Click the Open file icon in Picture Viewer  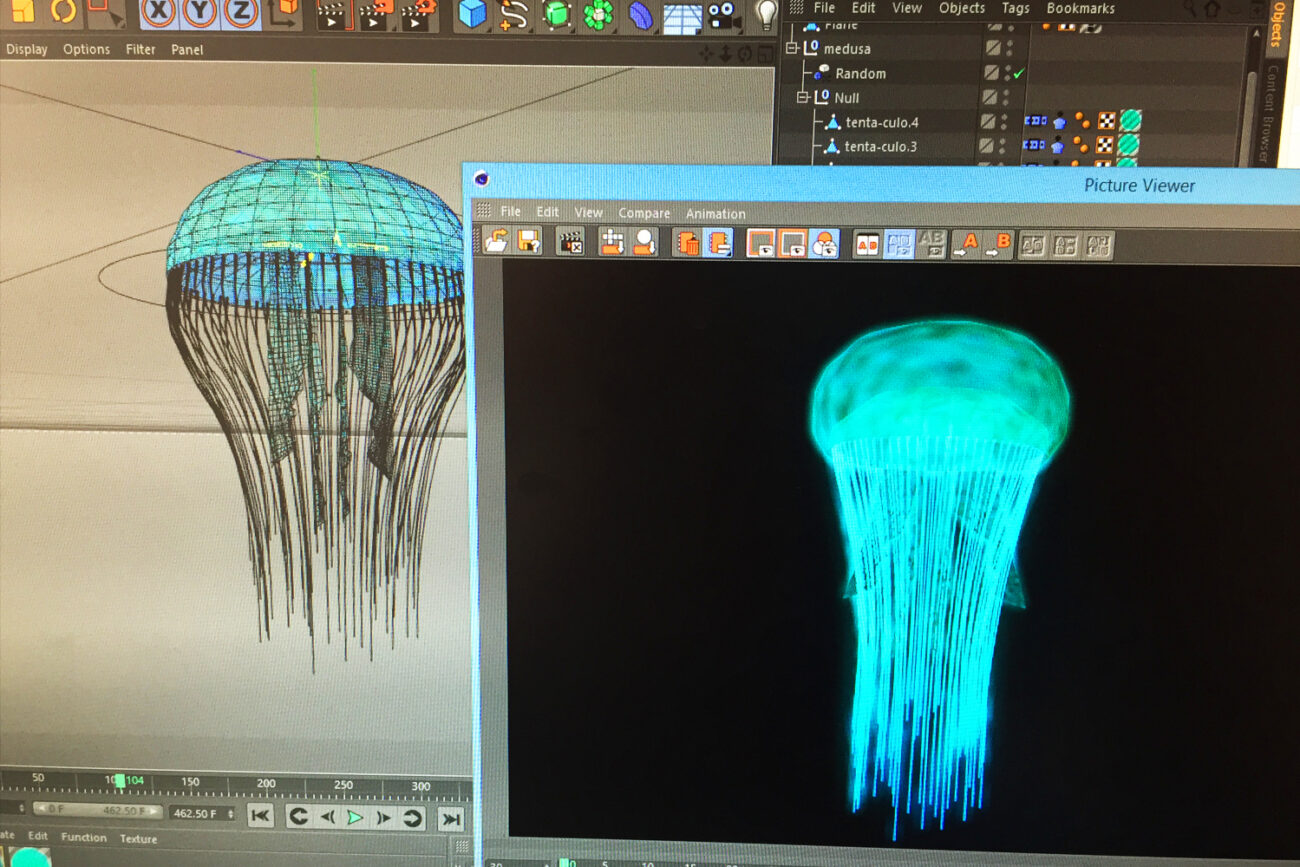click(496, 242)
